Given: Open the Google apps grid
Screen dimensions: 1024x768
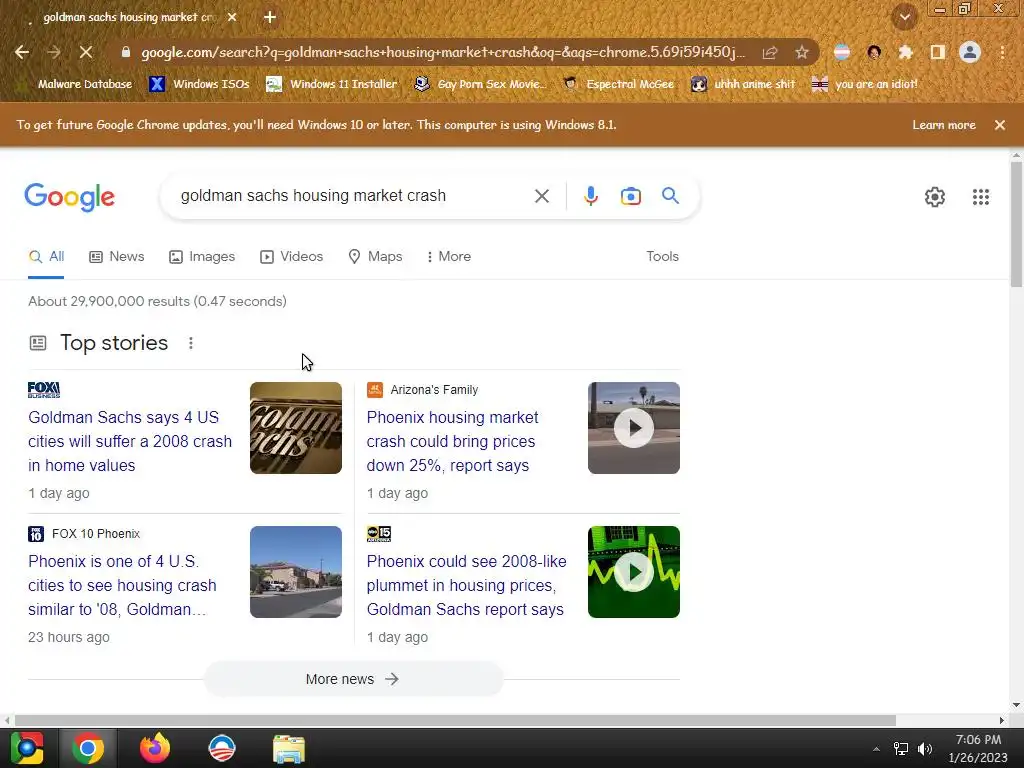Looking at the screenshot, I should [981, 197].
